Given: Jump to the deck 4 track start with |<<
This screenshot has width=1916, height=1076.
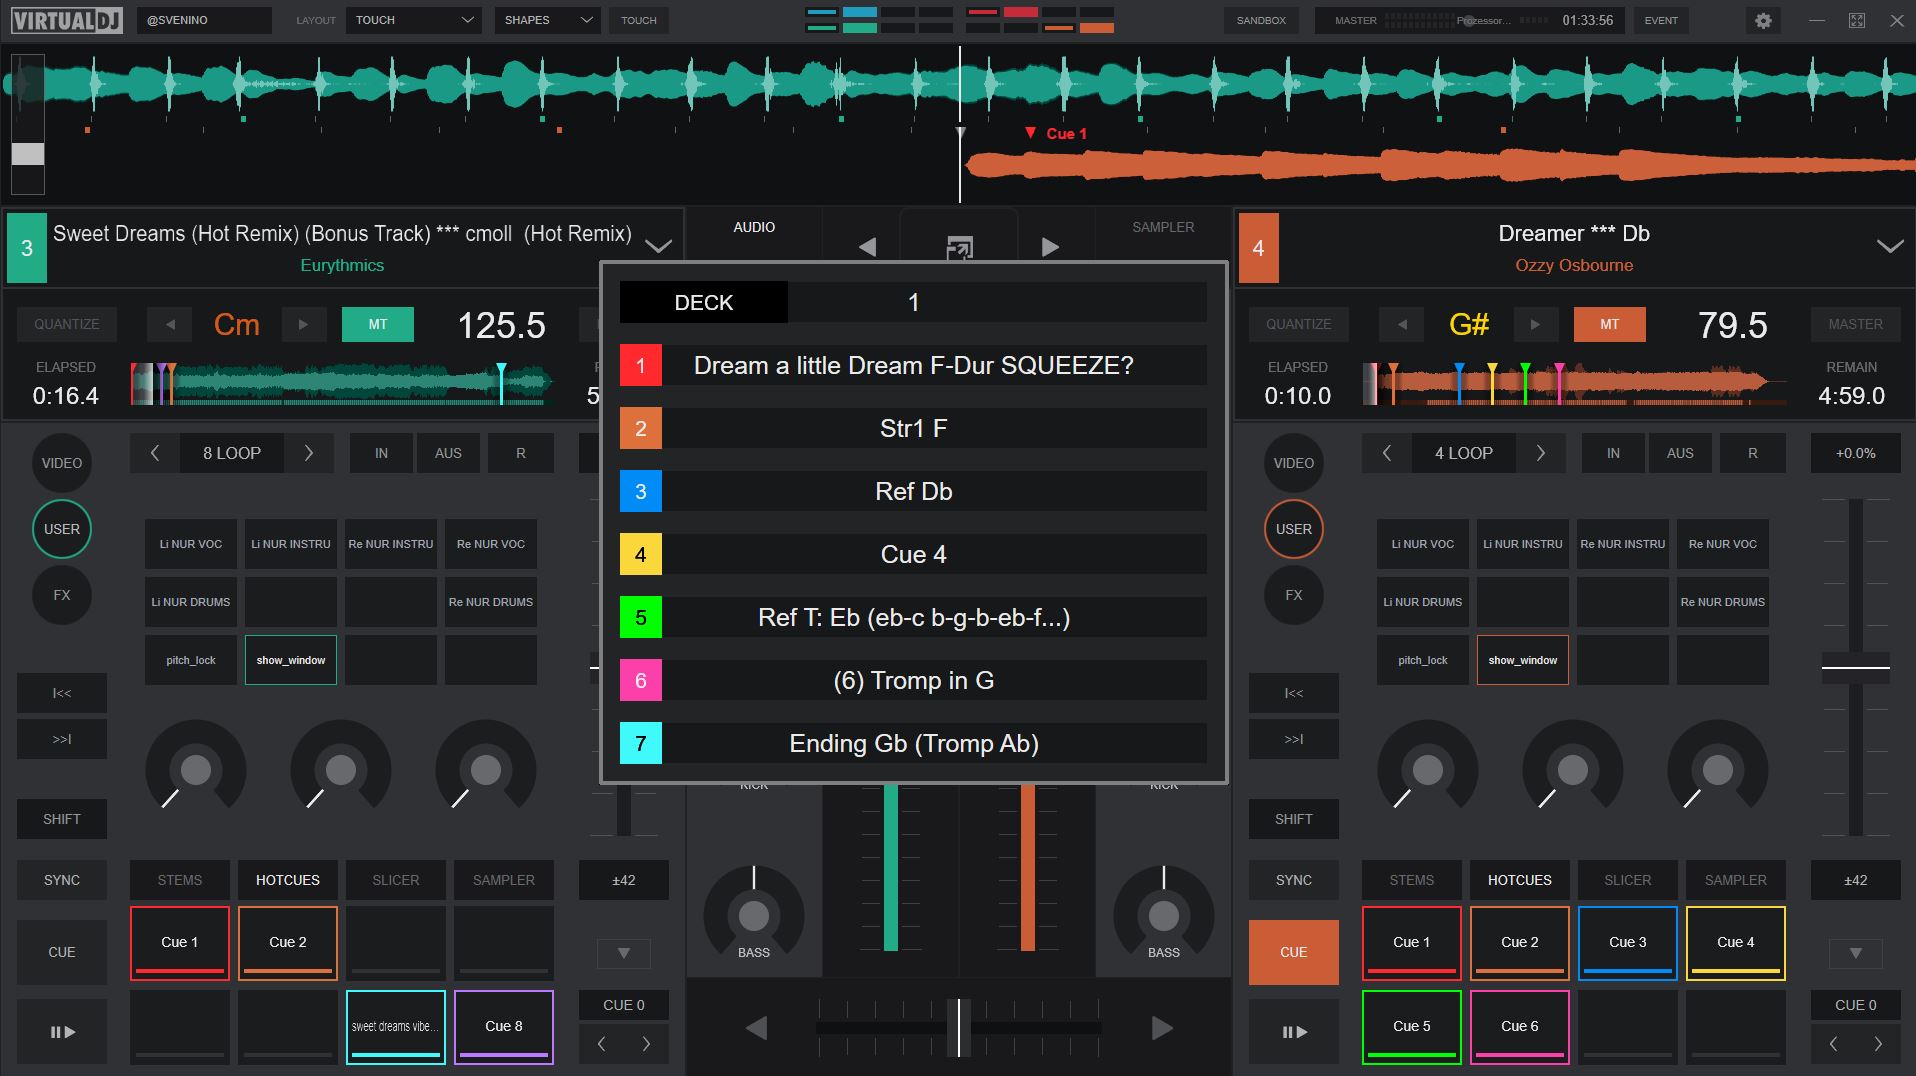Looking at the screenshot, I should (x=1294, y=693).
